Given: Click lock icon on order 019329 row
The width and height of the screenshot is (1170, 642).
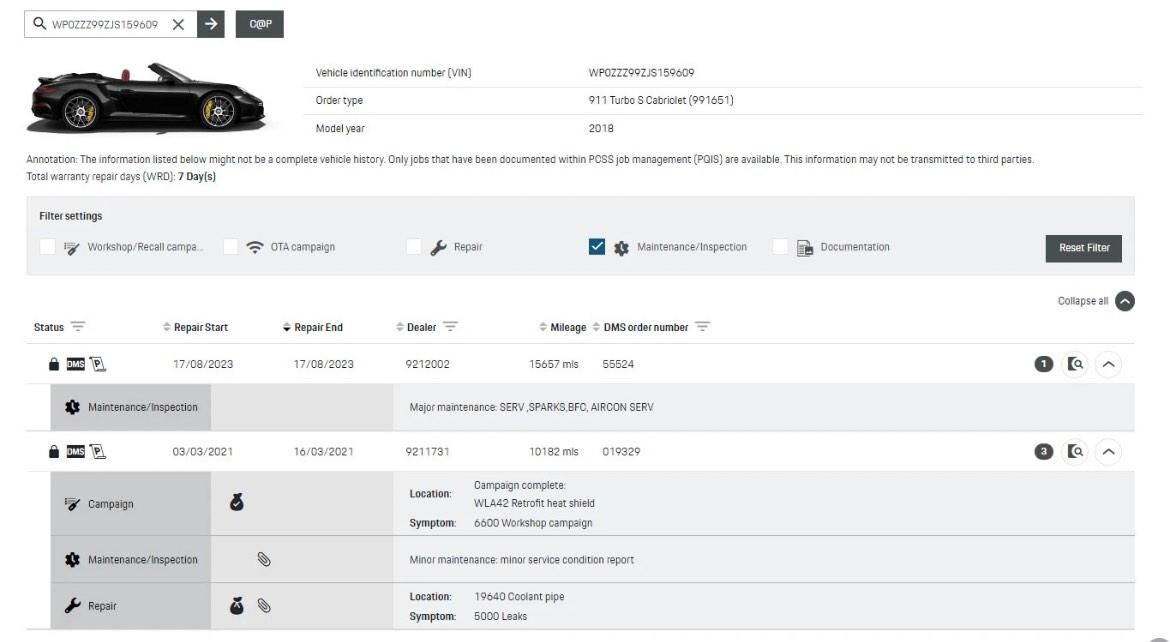Looking at the screenshot, I should pos(54,451).
